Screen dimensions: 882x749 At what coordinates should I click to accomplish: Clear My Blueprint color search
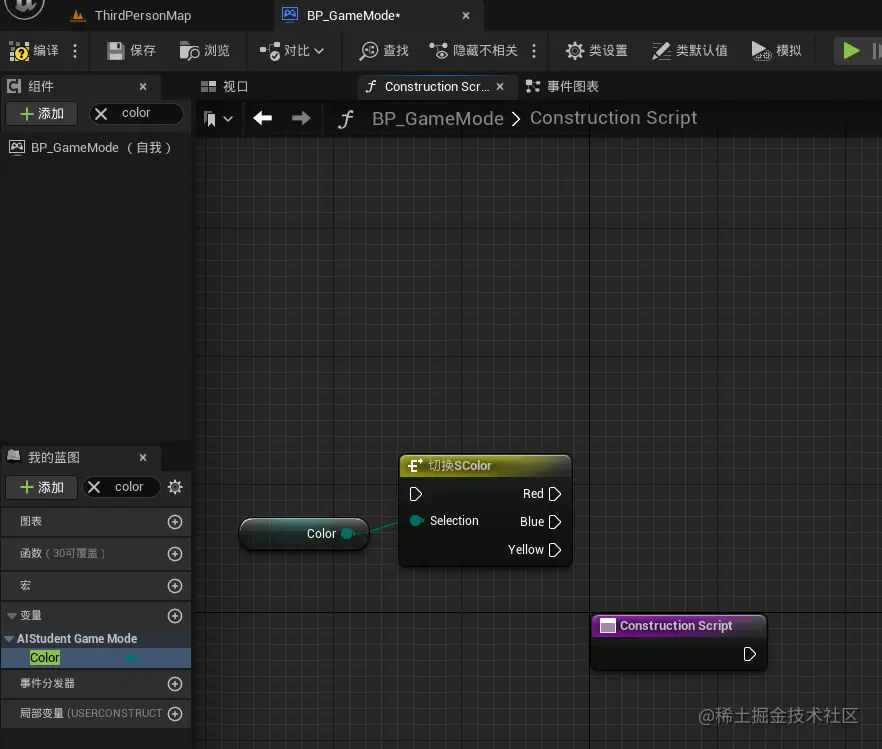click(x=94, y=487)
